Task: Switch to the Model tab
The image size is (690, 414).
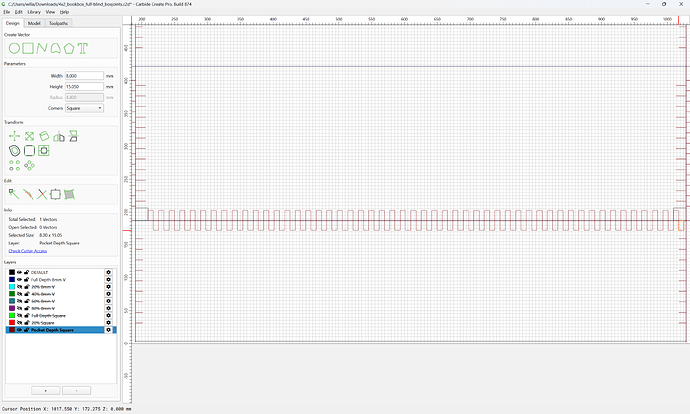Action: (x=34, y=23)
